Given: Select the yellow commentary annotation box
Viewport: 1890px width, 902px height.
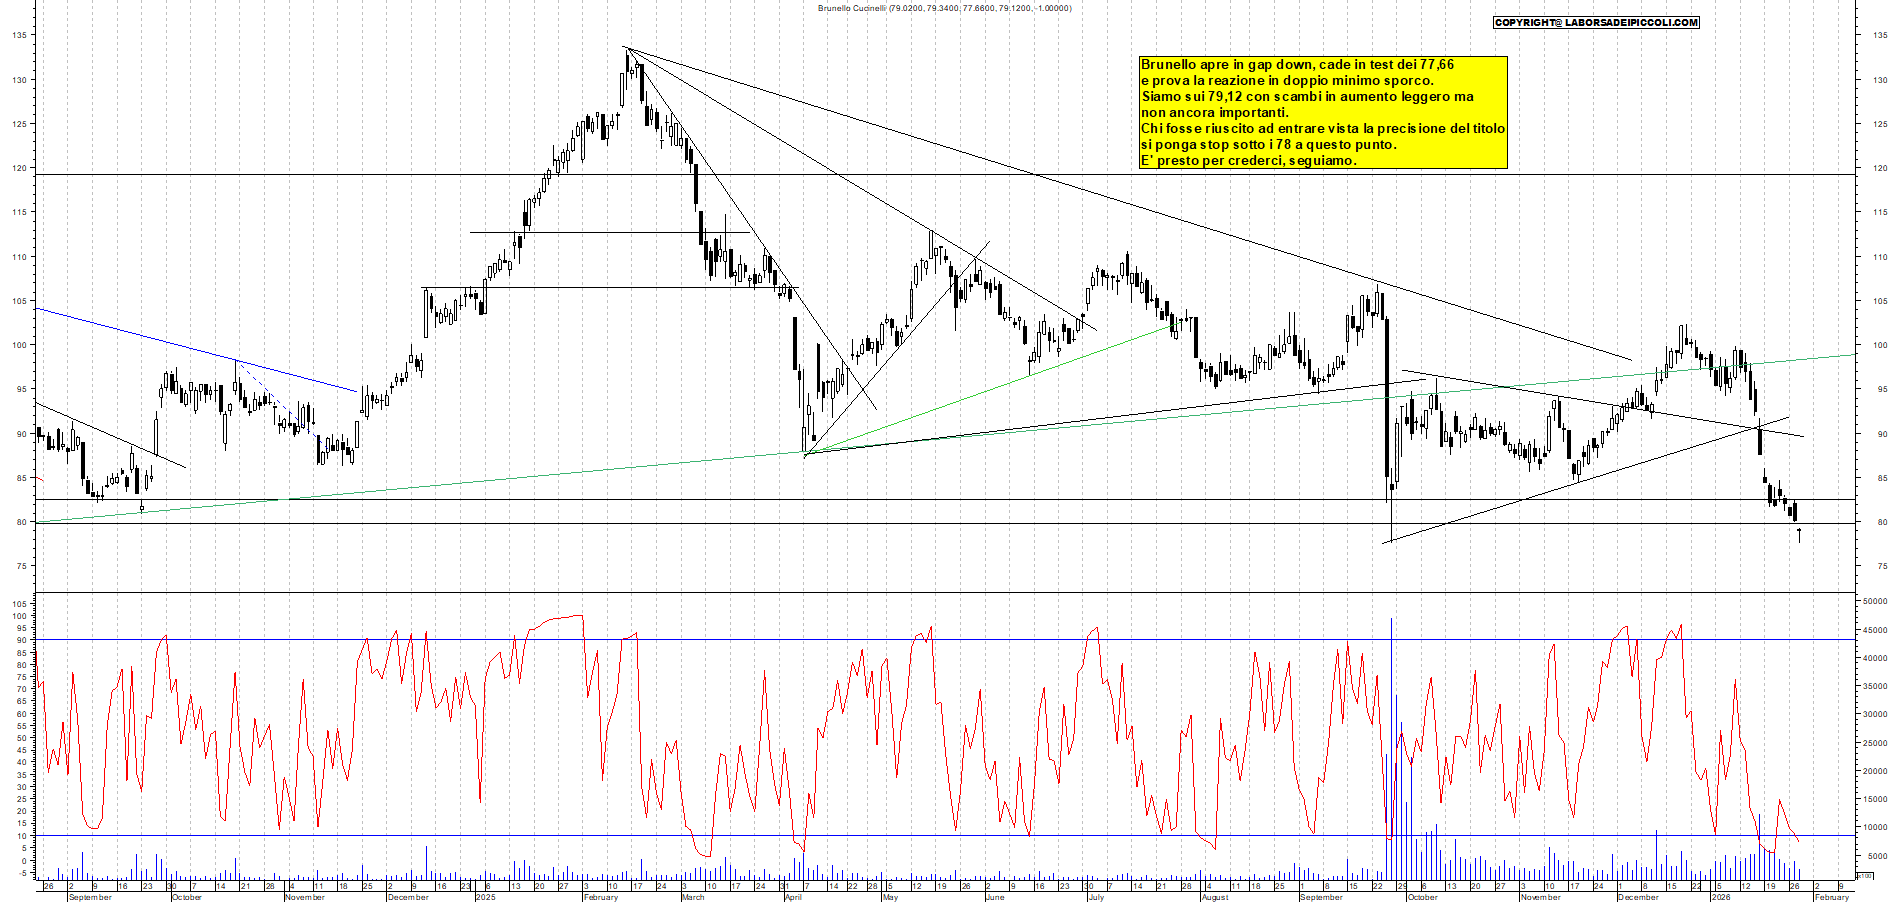Looking at the screenshot, I should [1323, 112].
